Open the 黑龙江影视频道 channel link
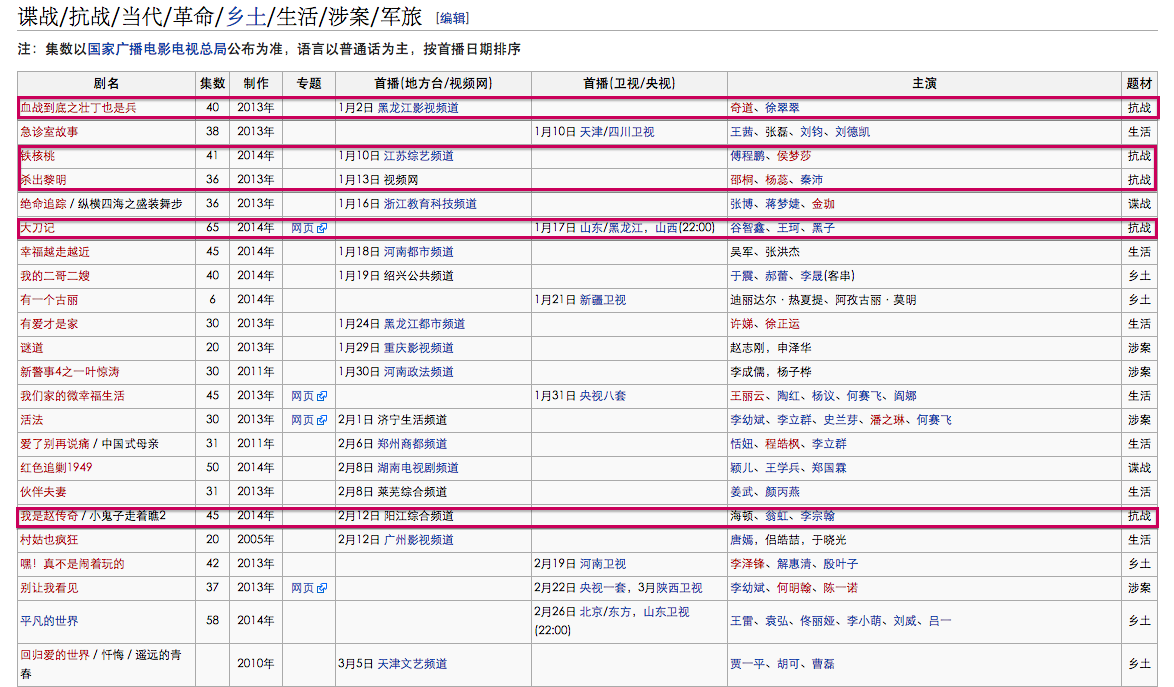The image size is (1174, 687). [417, 108]
